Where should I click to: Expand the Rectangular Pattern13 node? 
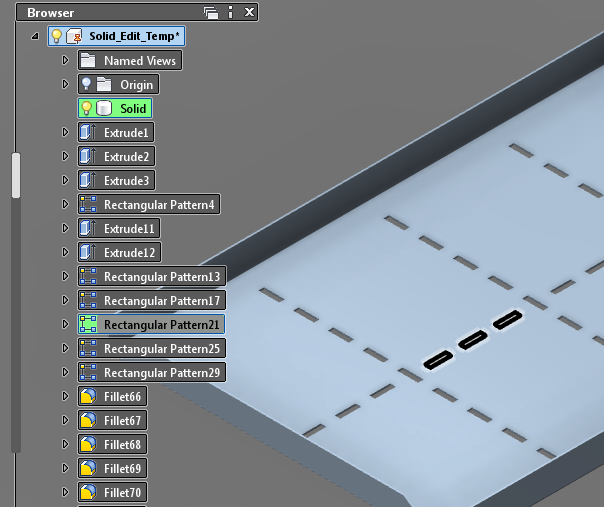point(66,277)
